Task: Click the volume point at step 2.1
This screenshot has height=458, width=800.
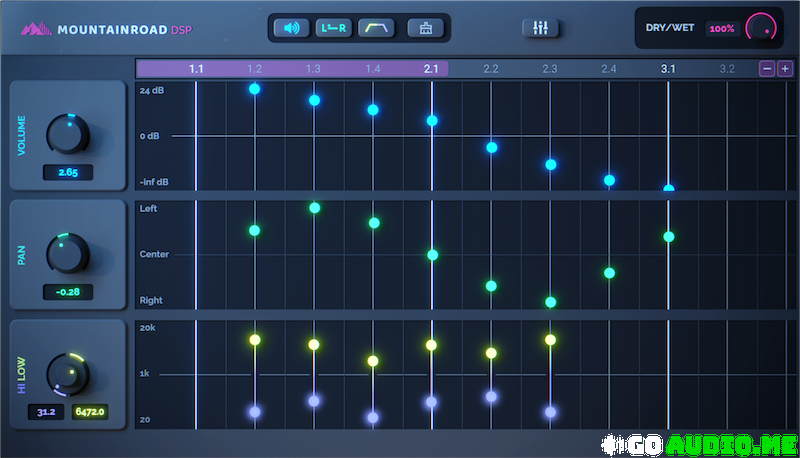Action: click(432, 121)
